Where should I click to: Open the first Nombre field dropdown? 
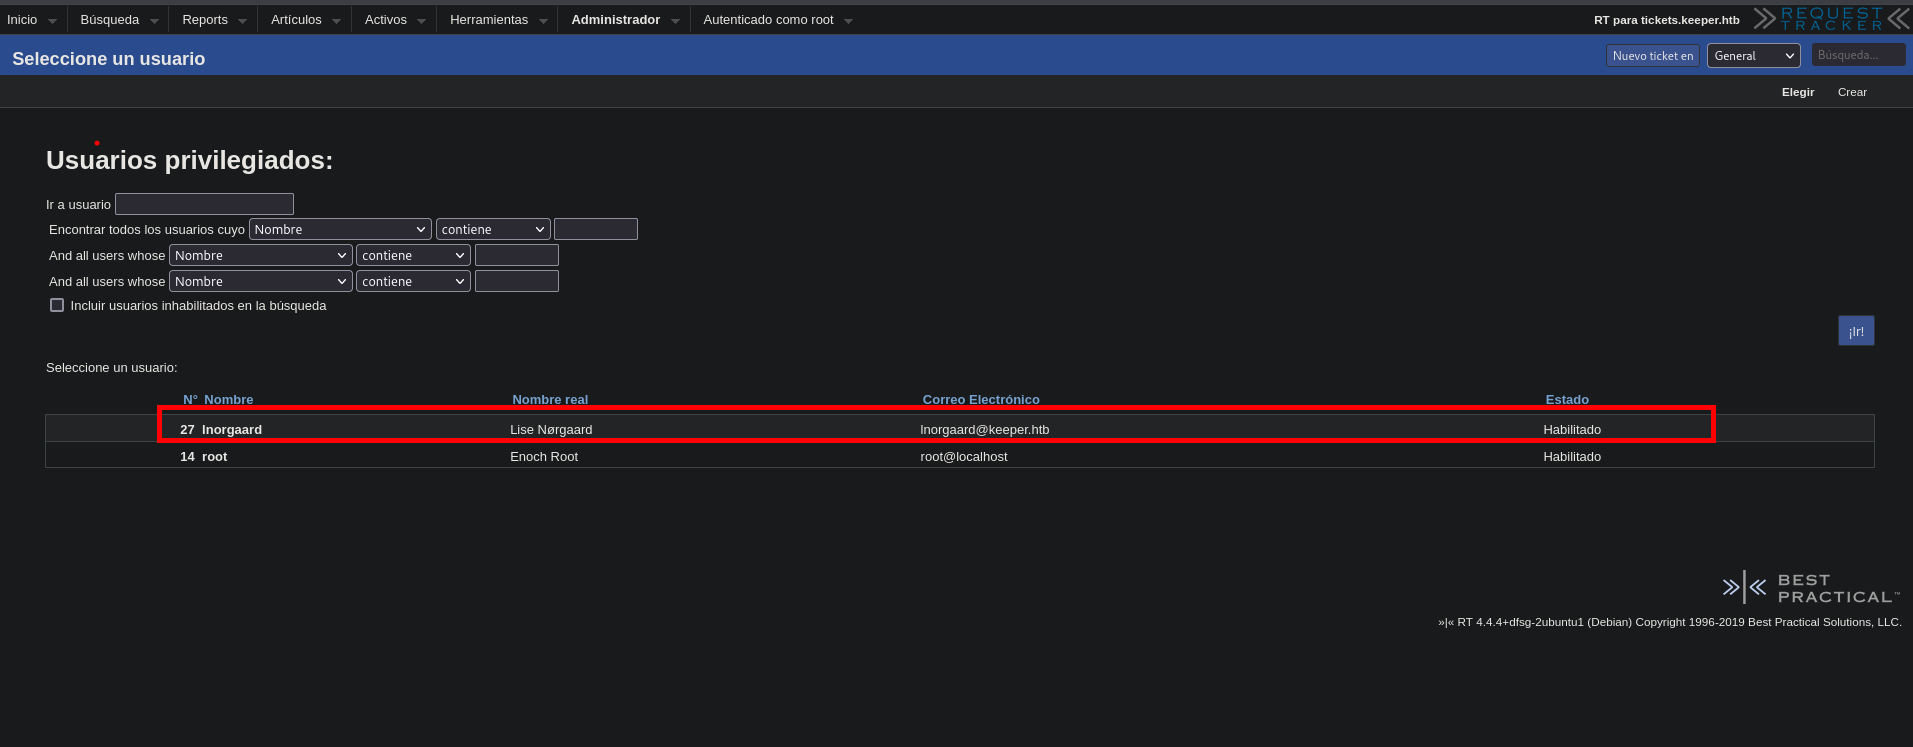[x=340, y=230]
